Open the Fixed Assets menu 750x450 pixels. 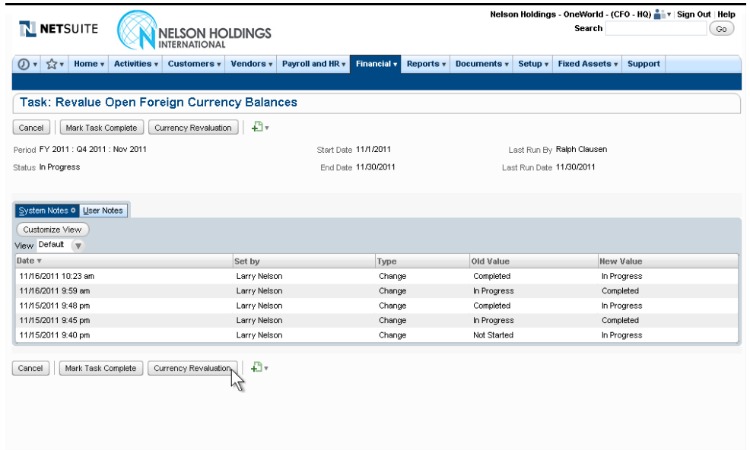coord(587,64)
